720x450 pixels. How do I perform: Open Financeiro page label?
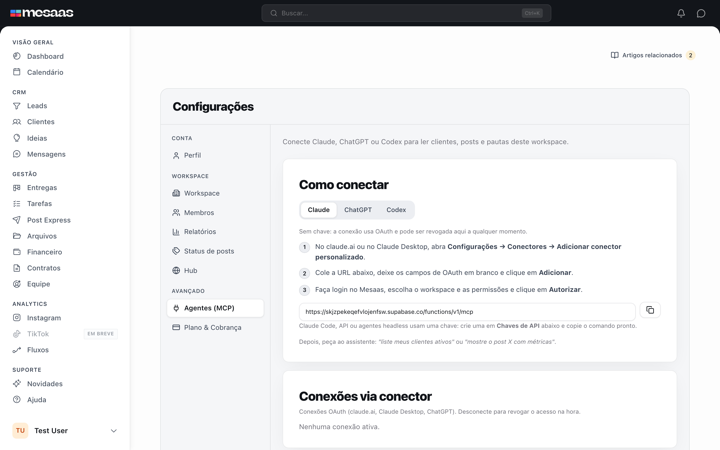(45, 252)
